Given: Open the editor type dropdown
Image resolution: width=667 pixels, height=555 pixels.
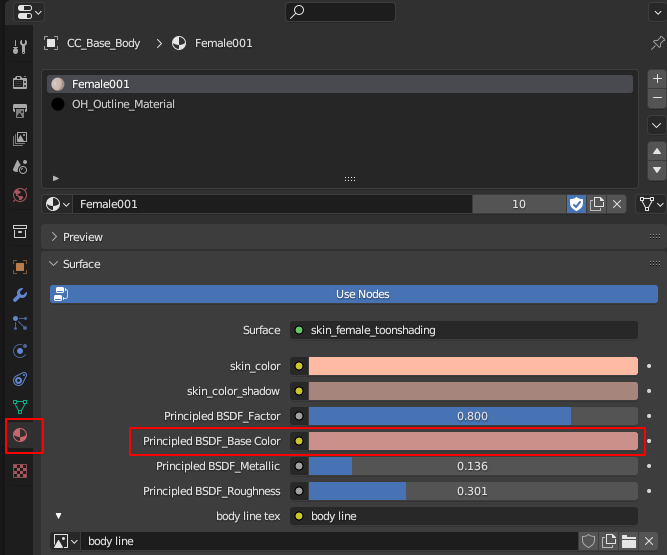Looking at the screenshot, I should point(29,12).
